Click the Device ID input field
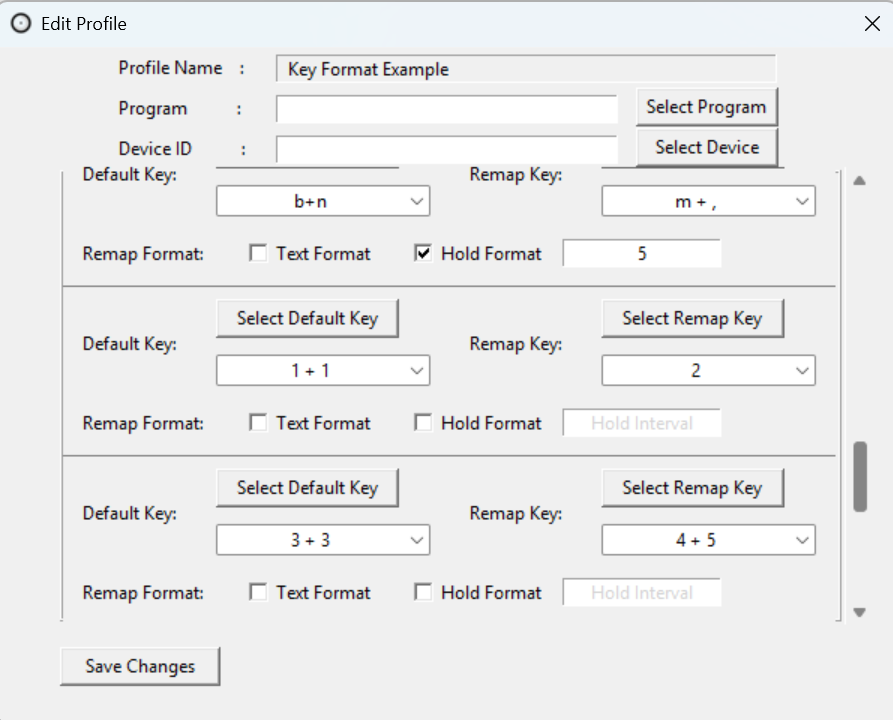The height and width of the screenshot is (720, 893). (x=447, y=149)
